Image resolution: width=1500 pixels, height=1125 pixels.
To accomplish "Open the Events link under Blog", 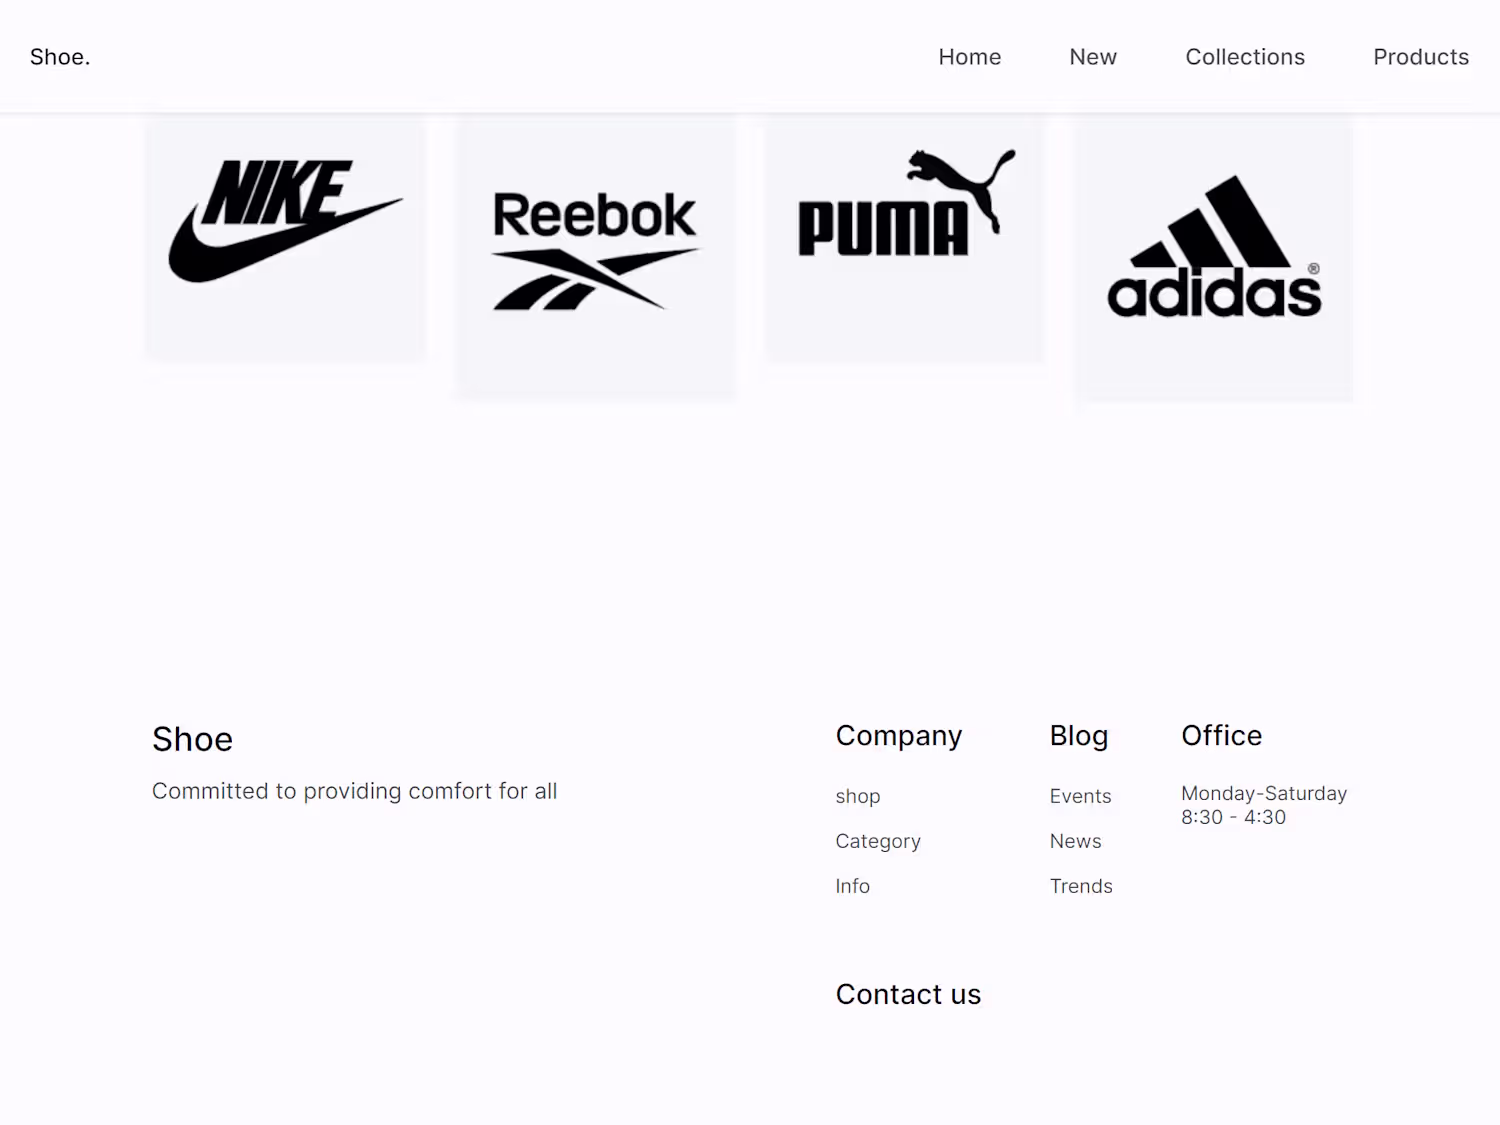I will tap(1081, 796).
